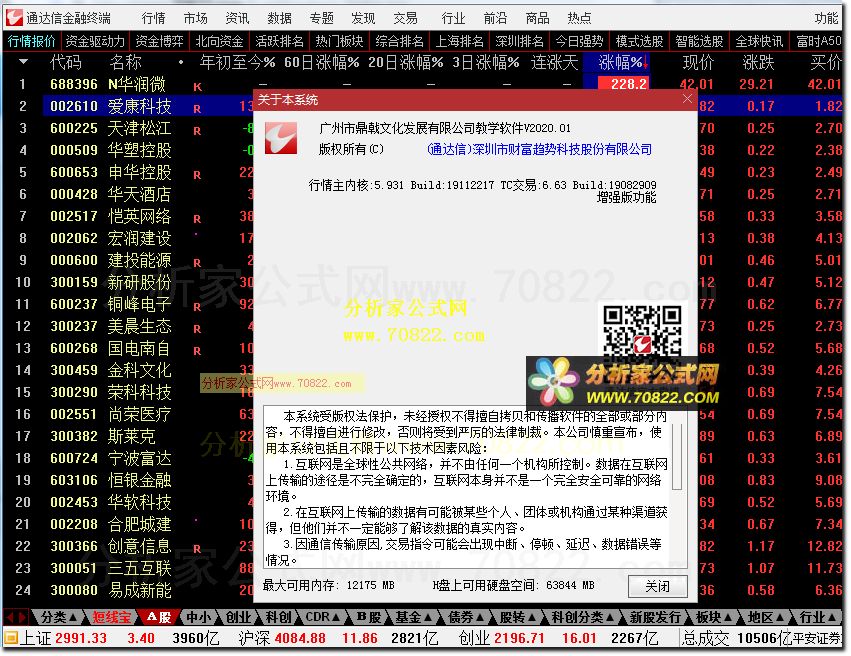
Task: Click the right red arrow in bottom tab bar
Action: (x=22, y=617)
